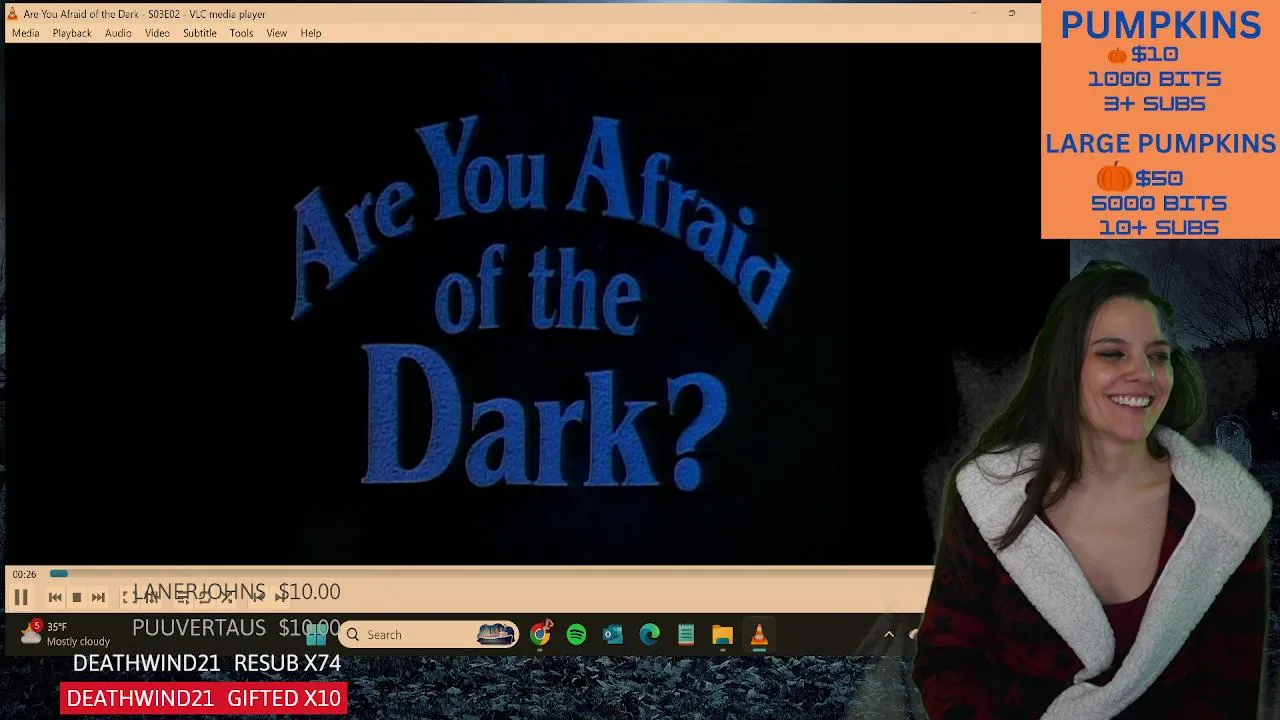Open the Tools menu
Screen dimensions: 1280x720
(x=241, y=33)
